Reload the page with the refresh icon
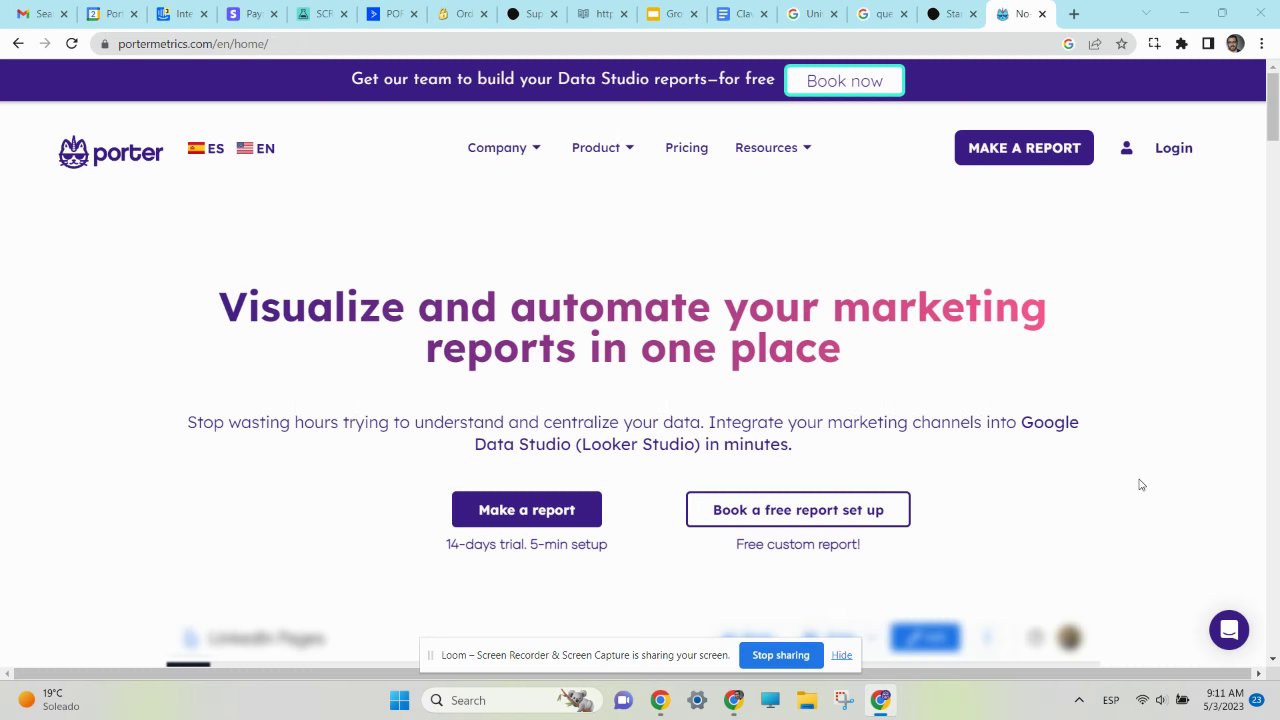Image resolution: width=1280 pixels, height=720 pixels. tap(72, 44)
